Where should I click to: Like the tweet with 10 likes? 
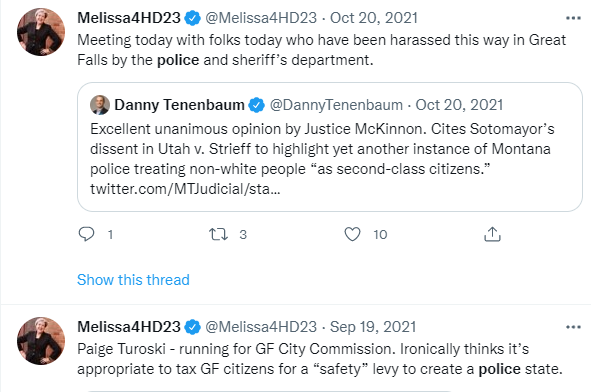352,234
